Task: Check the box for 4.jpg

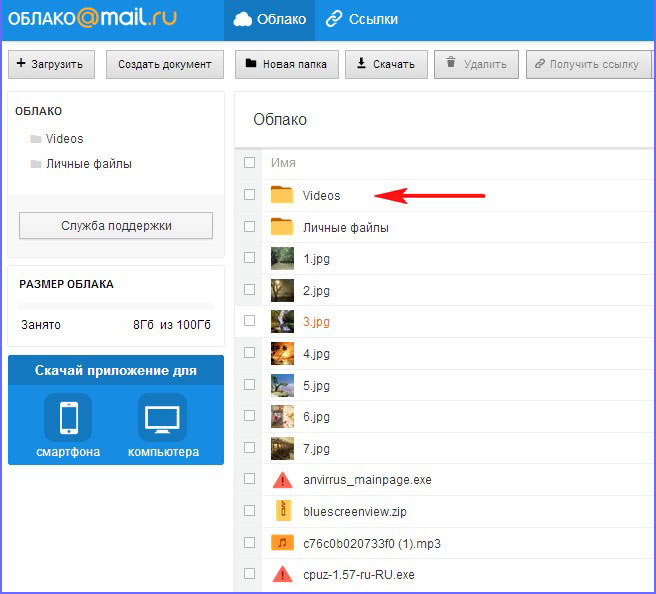Action: (249, 353)
